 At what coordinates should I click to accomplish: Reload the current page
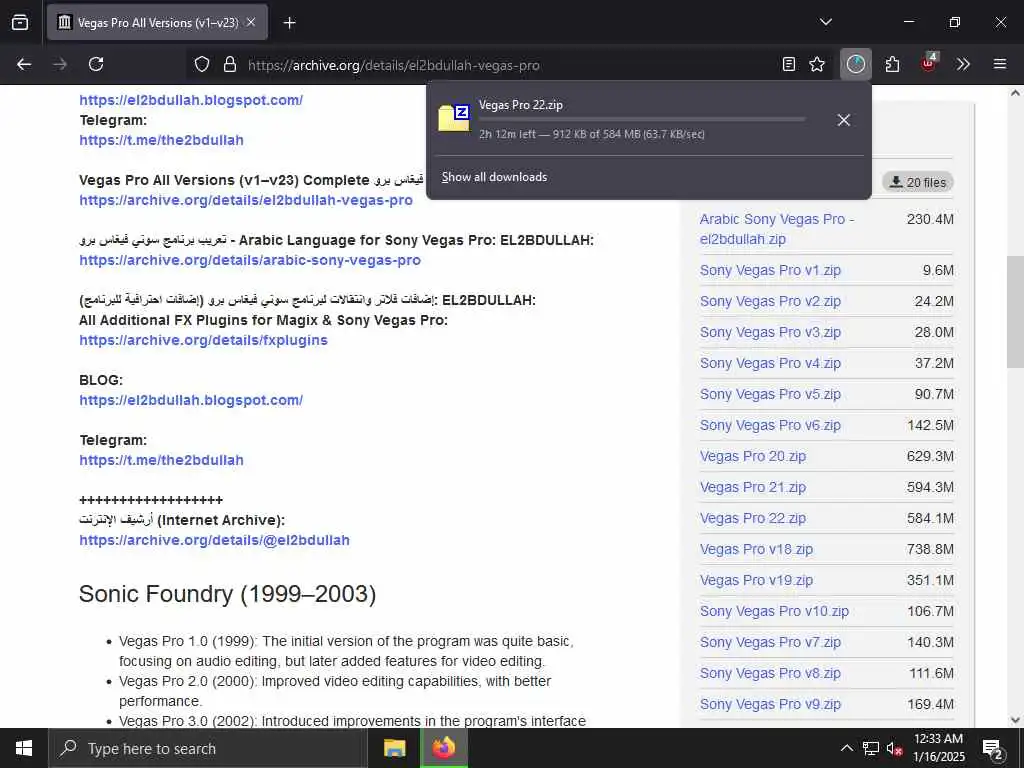(x=96, y=64)
